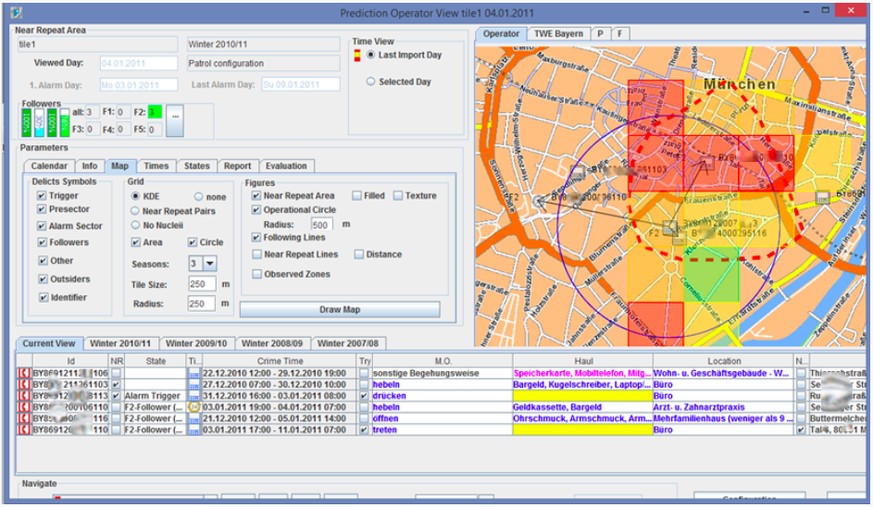This screenshot has width=873, height=507.
Task: Click the green F2 follower count field
Action: (154, 112)
